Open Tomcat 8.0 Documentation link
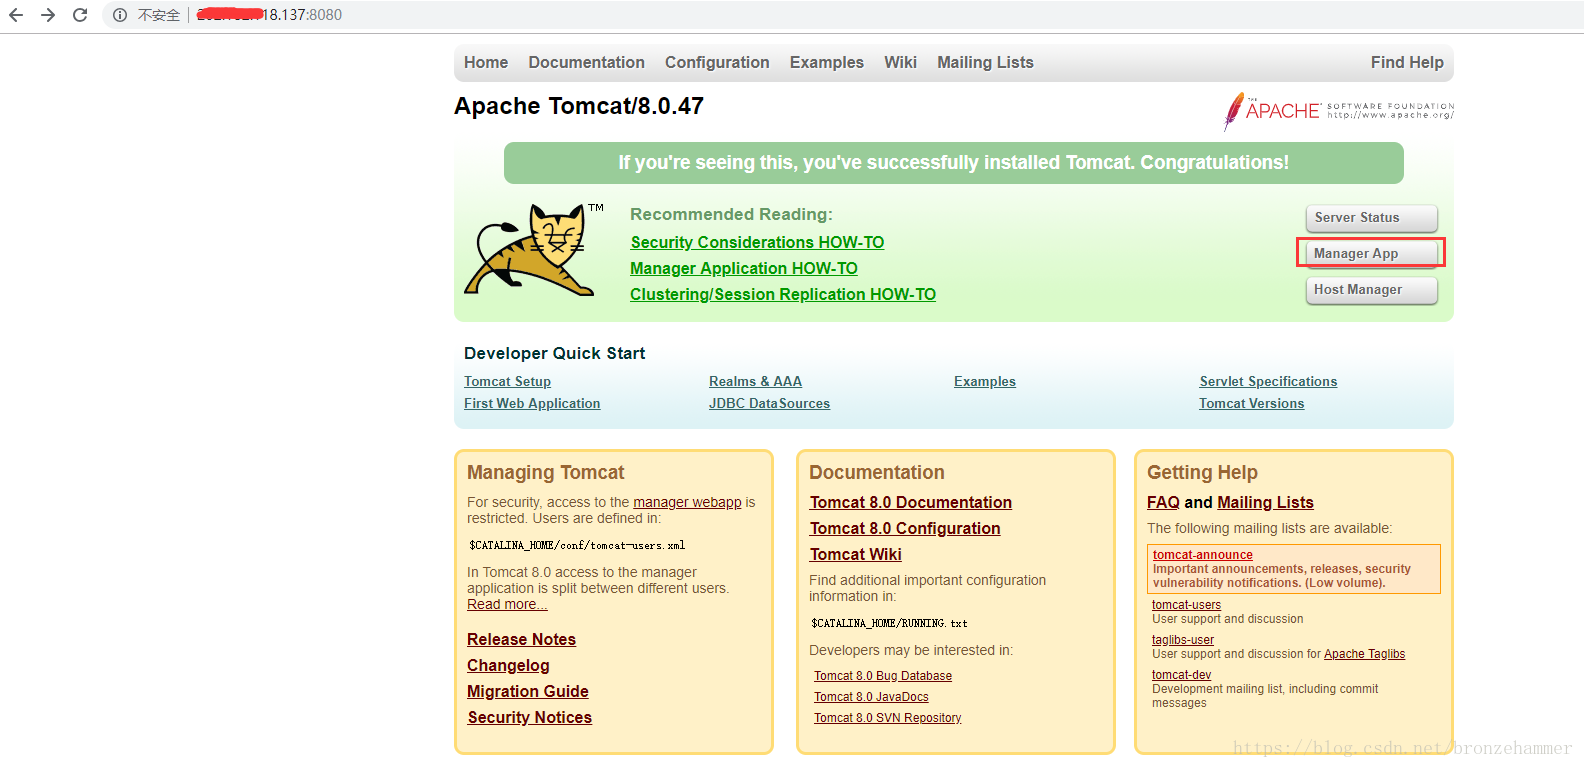The height and width of the screenshot is (768, 1584). (911, 502)
